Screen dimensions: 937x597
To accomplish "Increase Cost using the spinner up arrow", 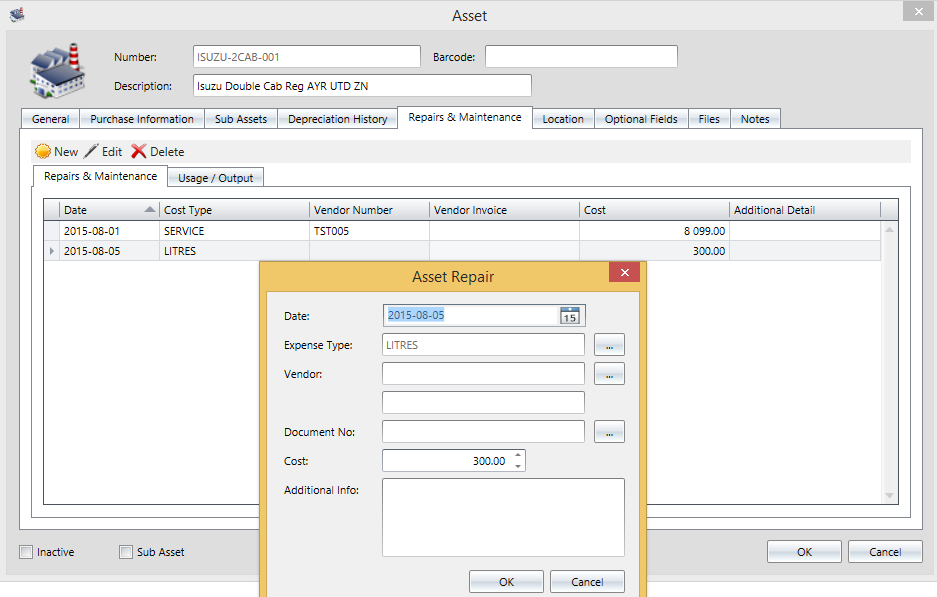I will click(517, 456).
